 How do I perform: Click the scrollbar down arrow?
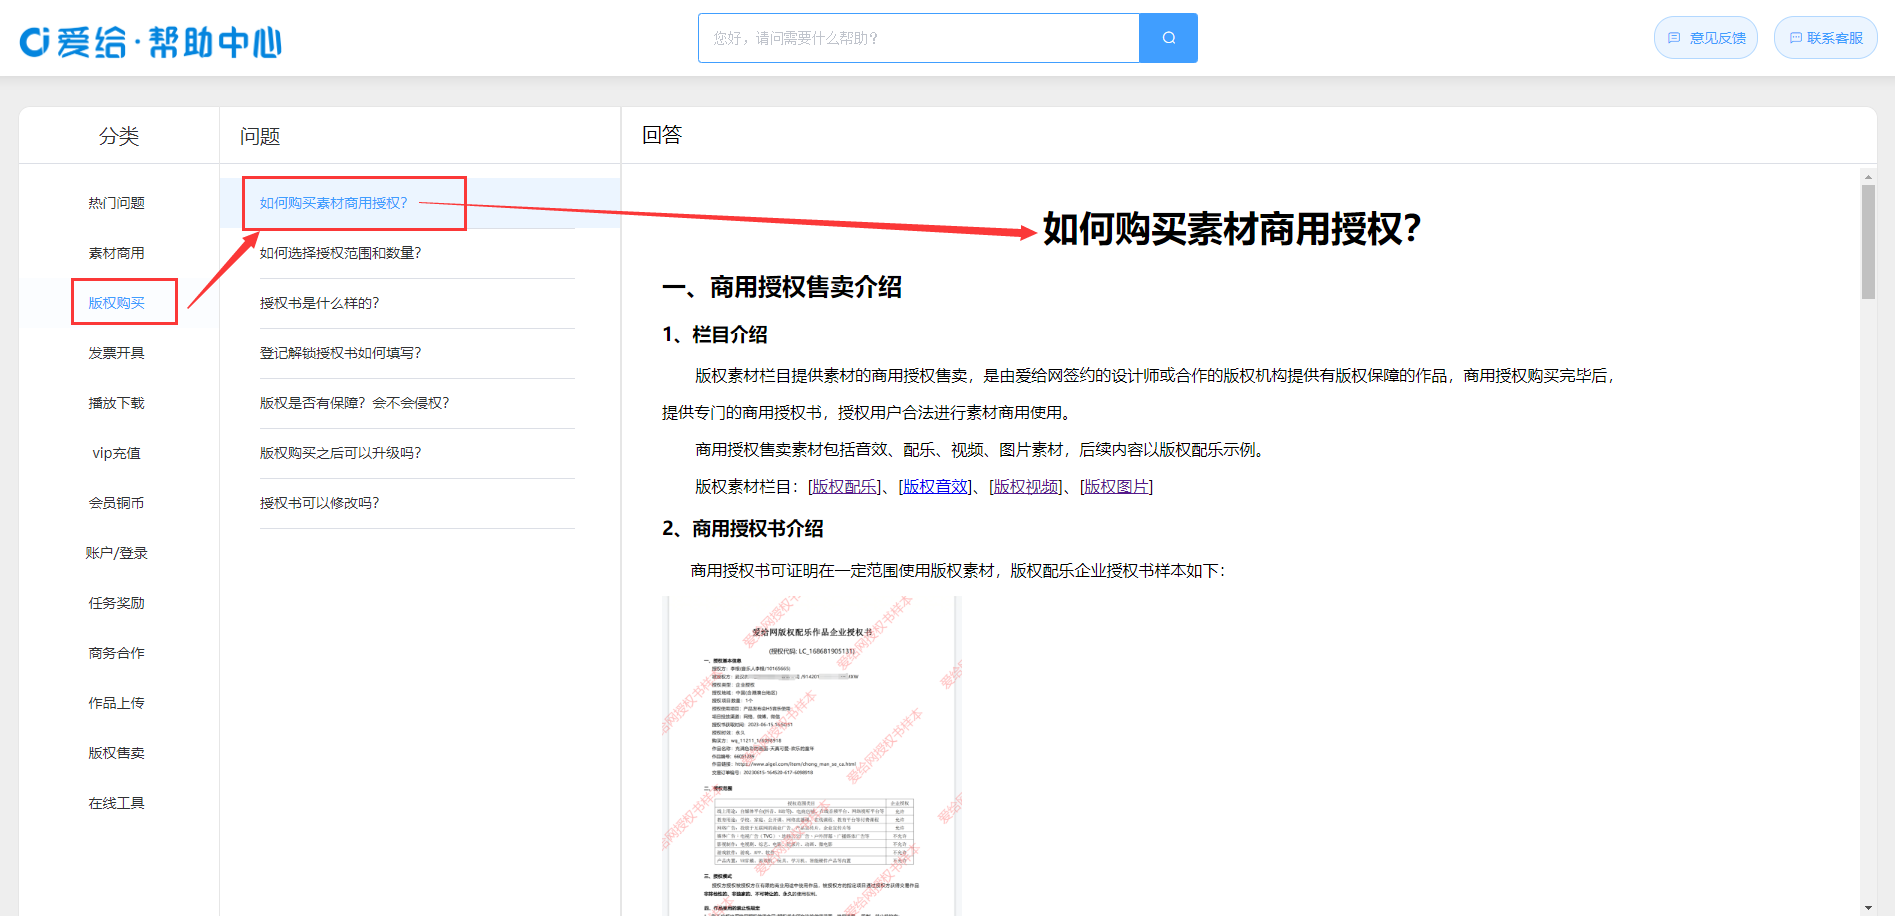[x=1868, y=908]
